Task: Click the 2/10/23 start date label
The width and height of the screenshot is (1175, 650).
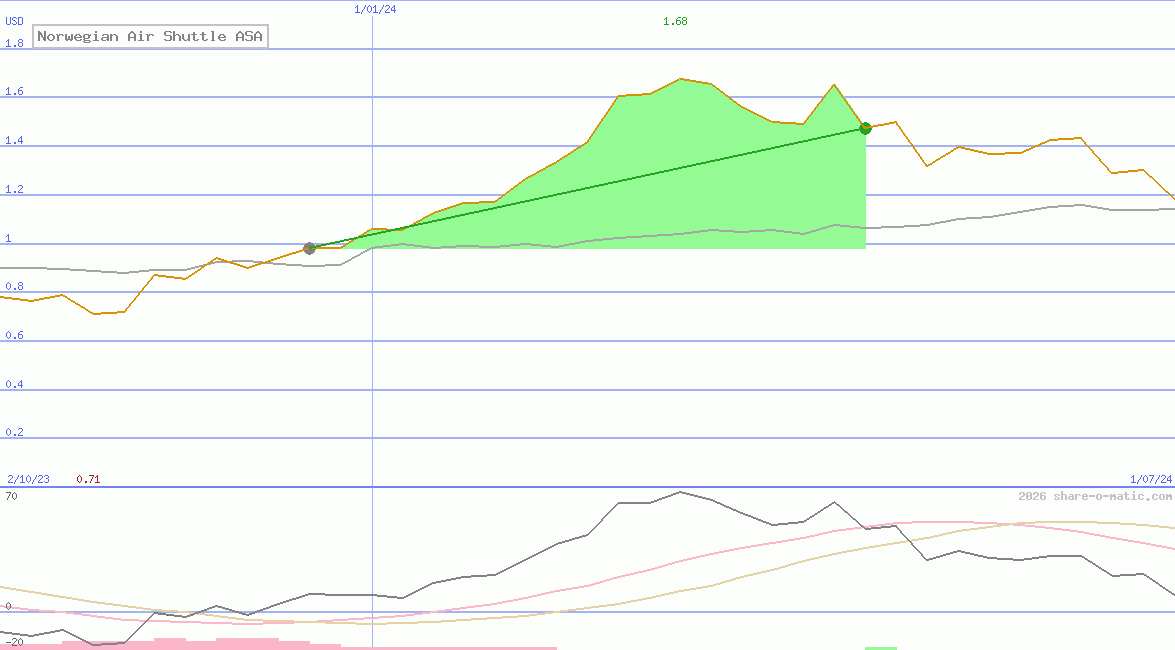Action: click(28, 479)
